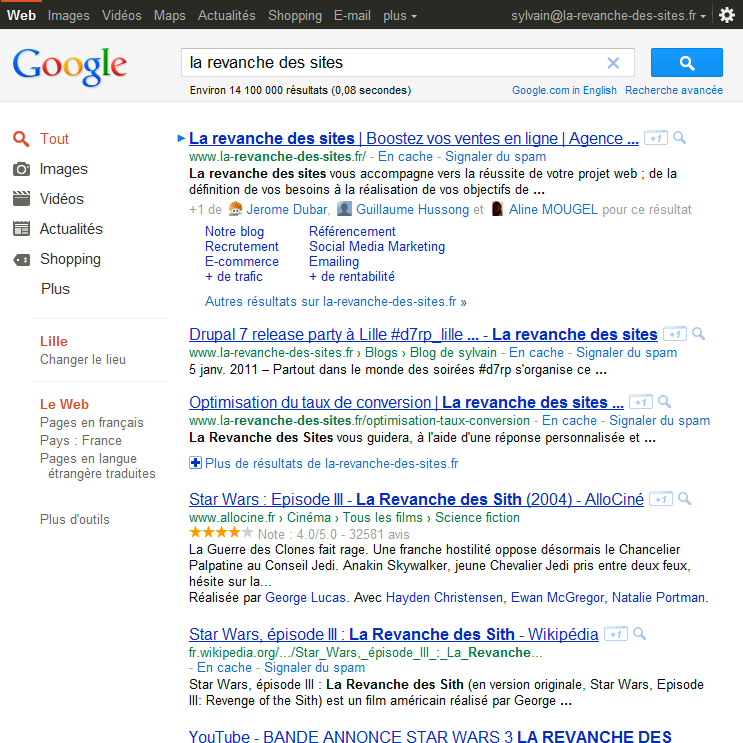Image resolution: width=743 pixels, height=743 pixels.
Task: Clear the search query with the X icon
Action: (x=613, y=63)
